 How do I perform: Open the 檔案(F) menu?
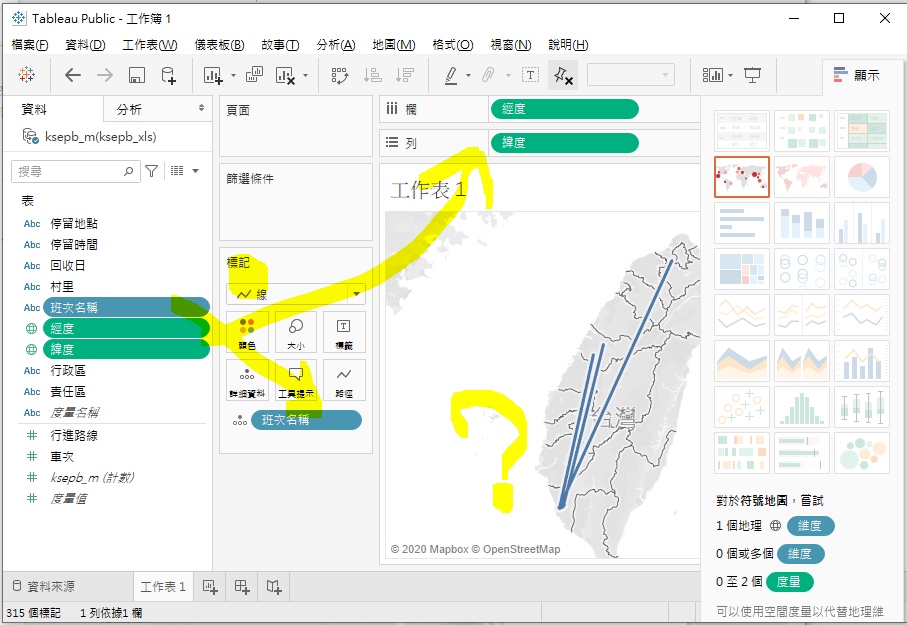tap(30, 45)
